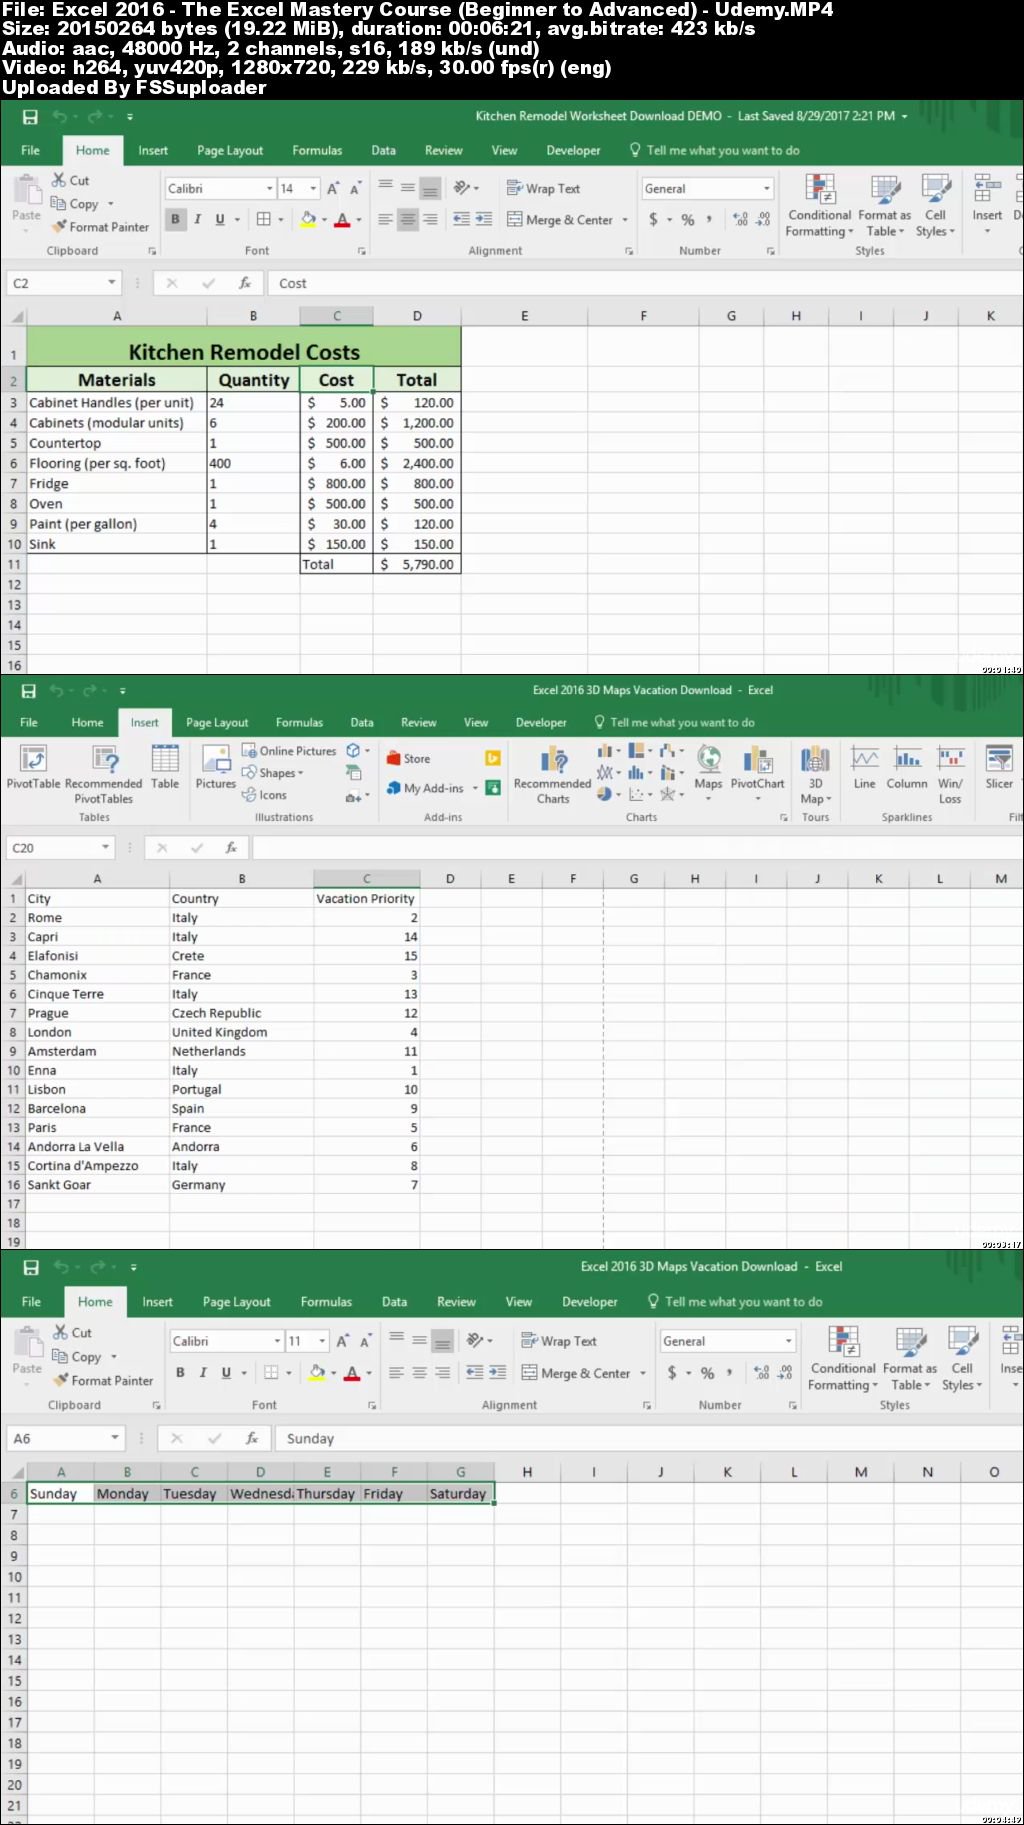Toggle Wrap Text in bottom Excel window

(x=559, y=1341)
